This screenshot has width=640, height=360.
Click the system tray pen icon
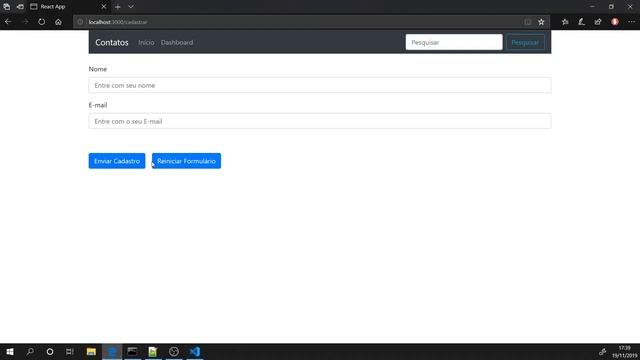[x=602, y=351]
